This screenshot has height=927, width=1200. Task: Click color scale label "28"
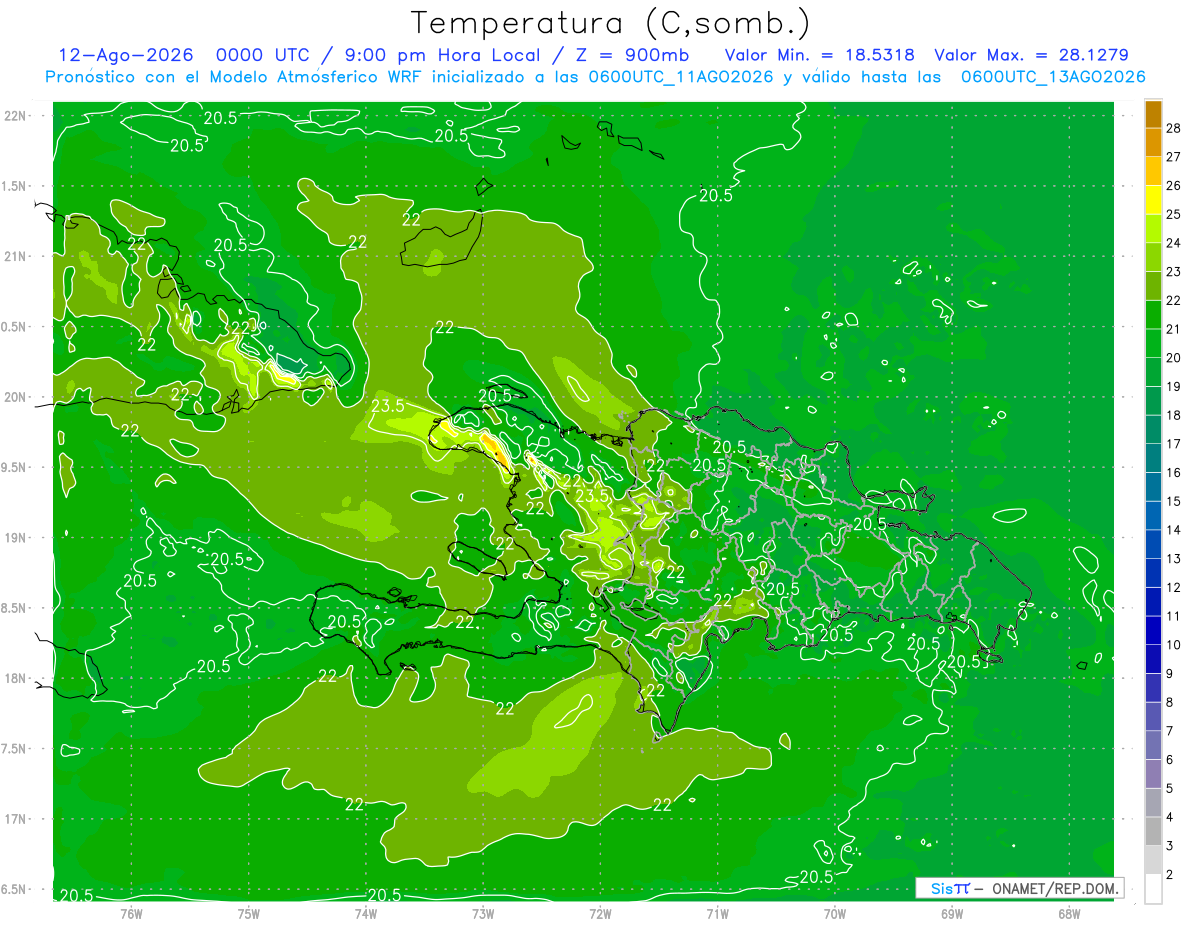1175,128
